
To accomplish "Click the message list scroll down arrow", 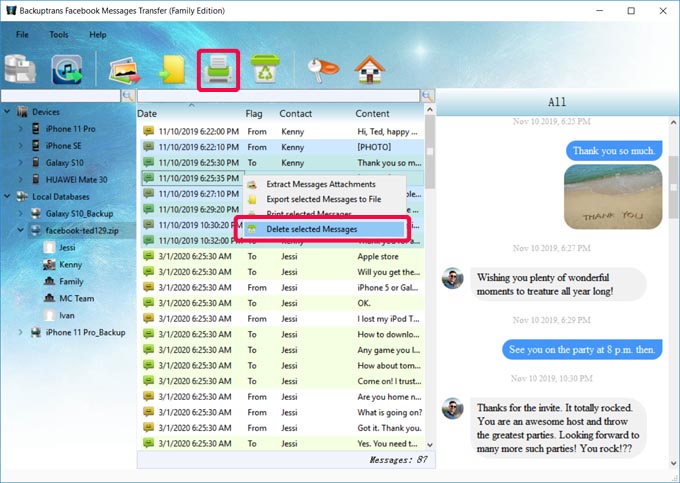I will [430, 445].
